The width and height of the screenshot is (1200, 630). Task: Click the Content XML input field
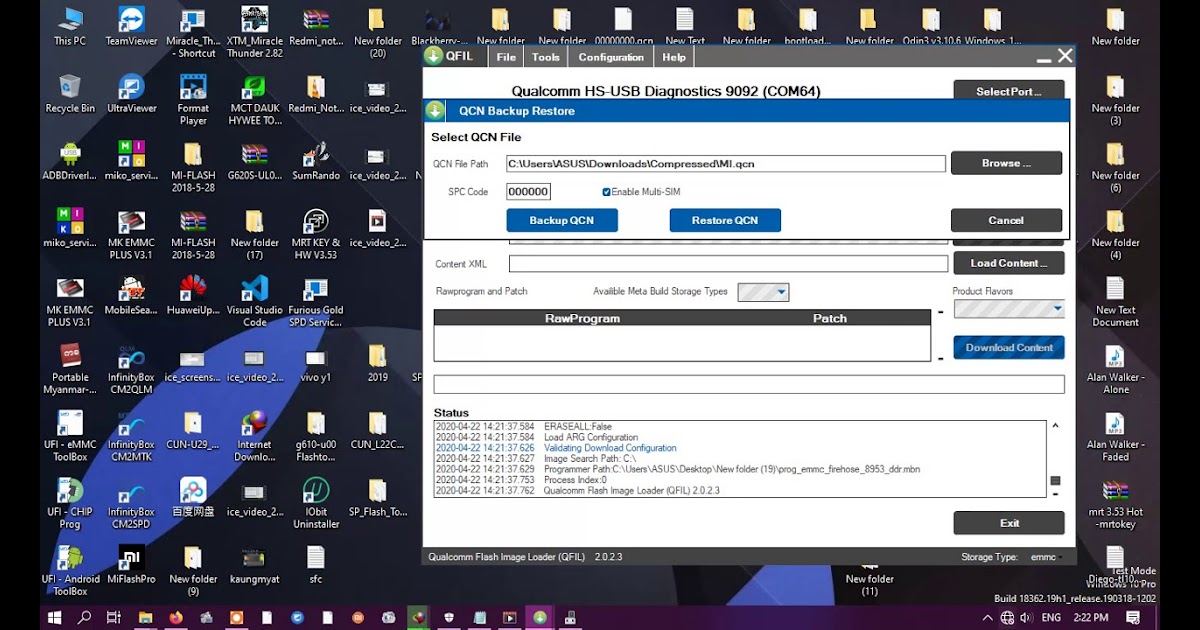tap(728, 264)
